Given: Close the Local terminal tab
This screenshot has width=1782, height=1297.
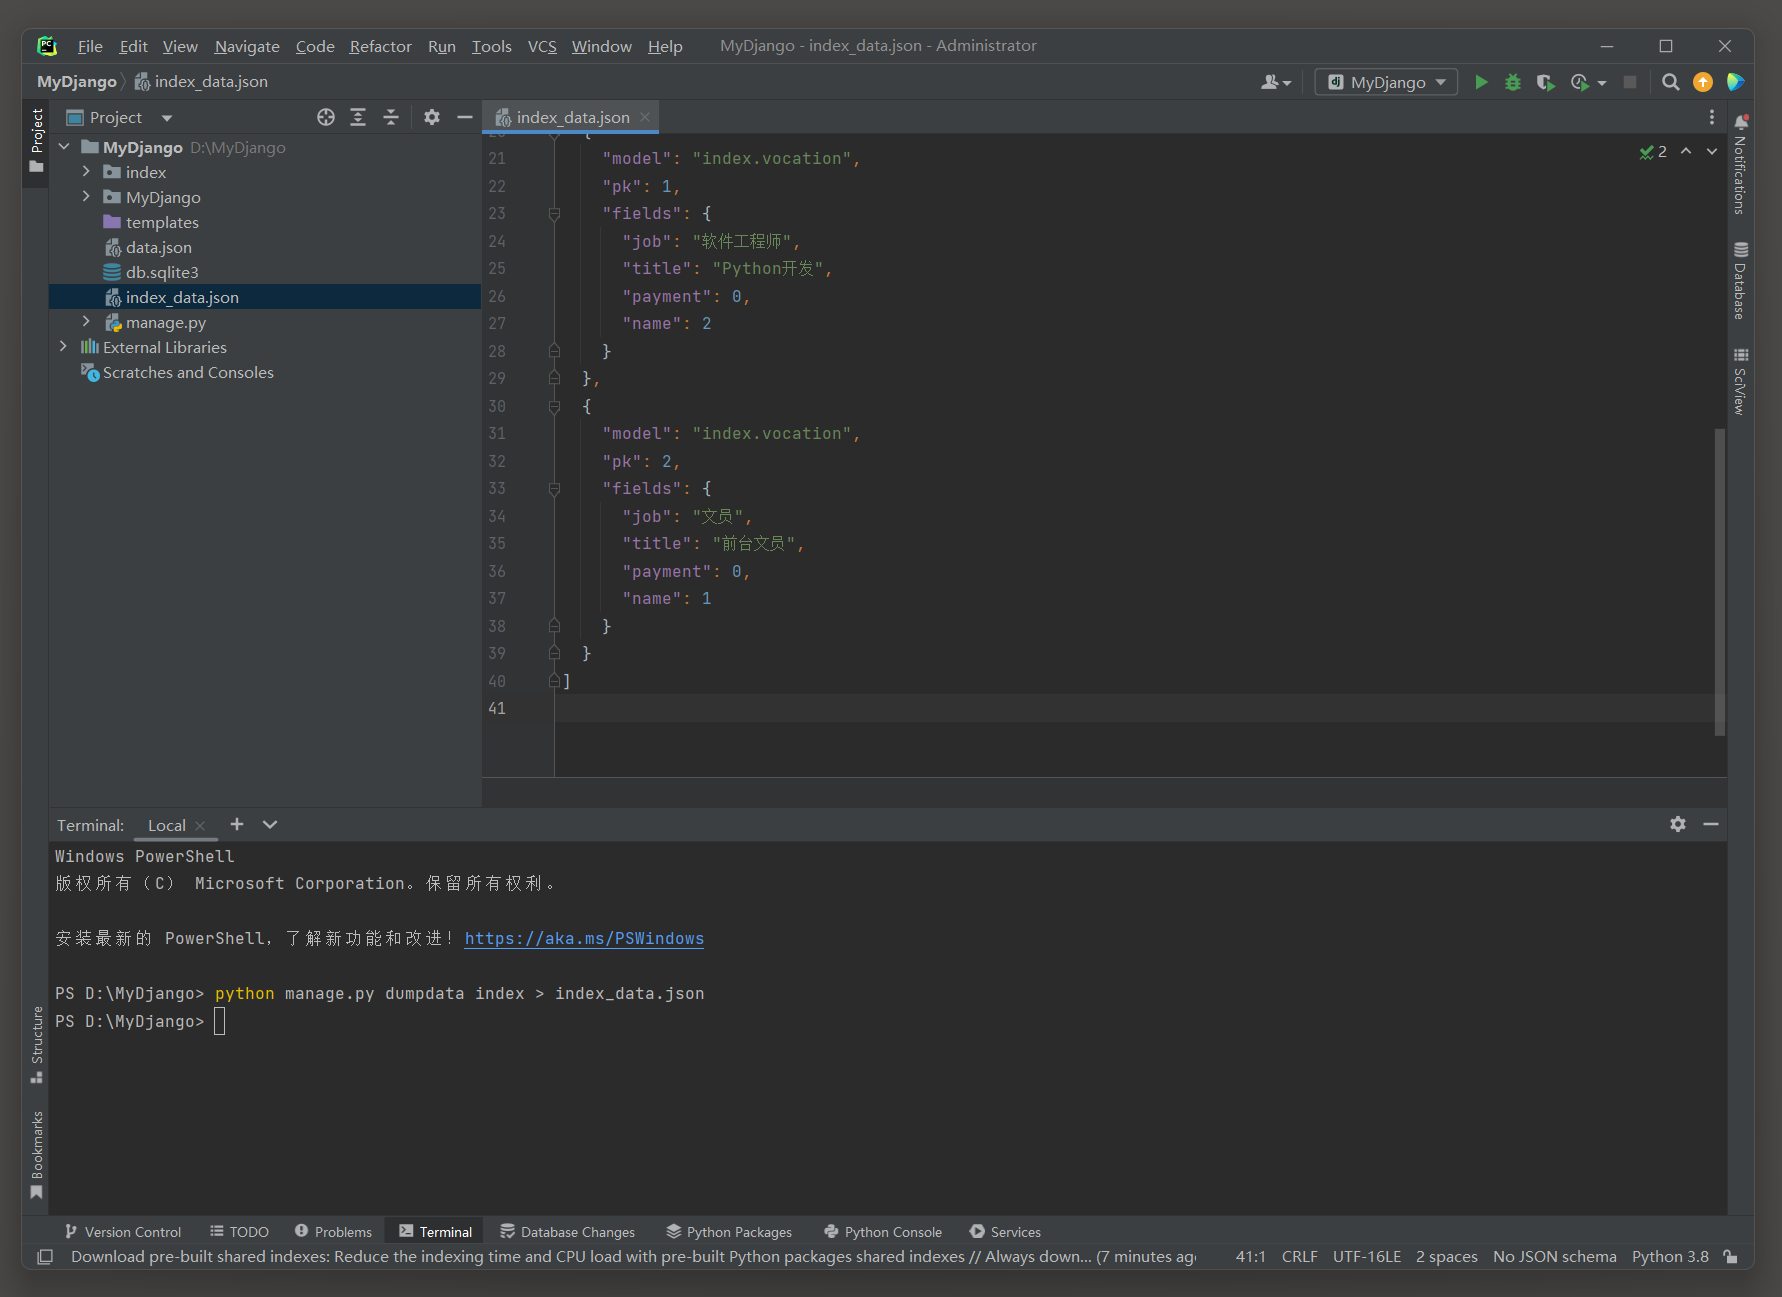Looking at the screenshot, I should click(200, 825).
